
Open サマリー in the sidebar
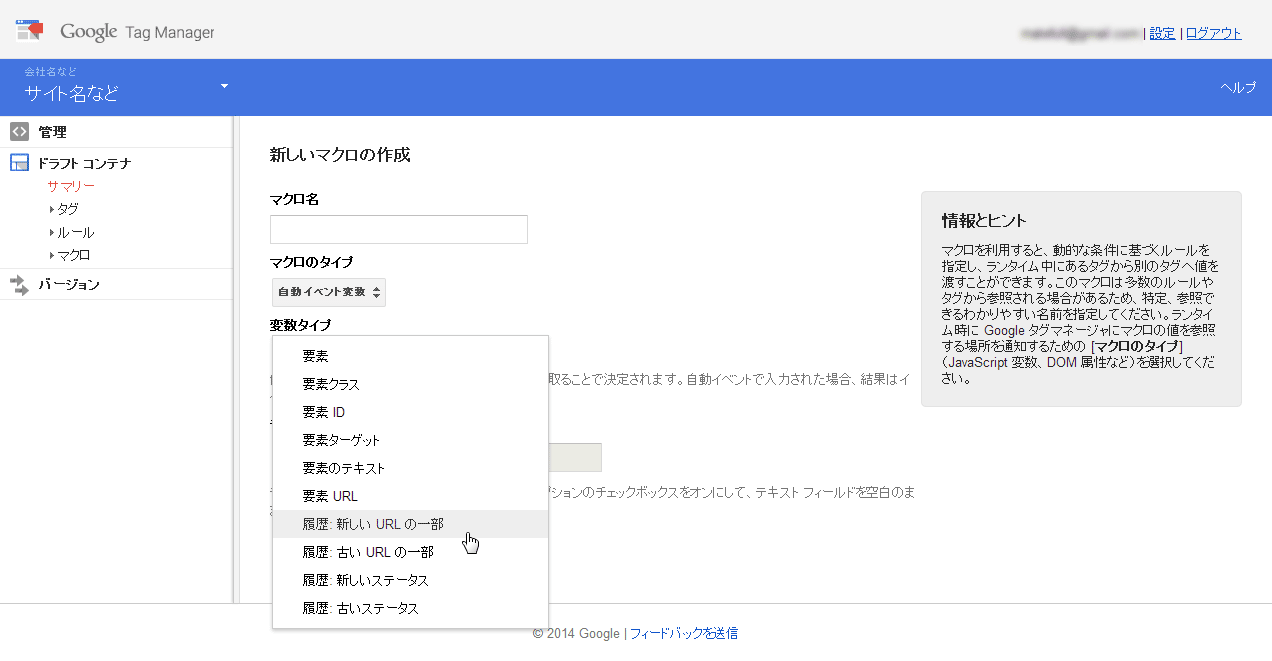pos(71,186)
